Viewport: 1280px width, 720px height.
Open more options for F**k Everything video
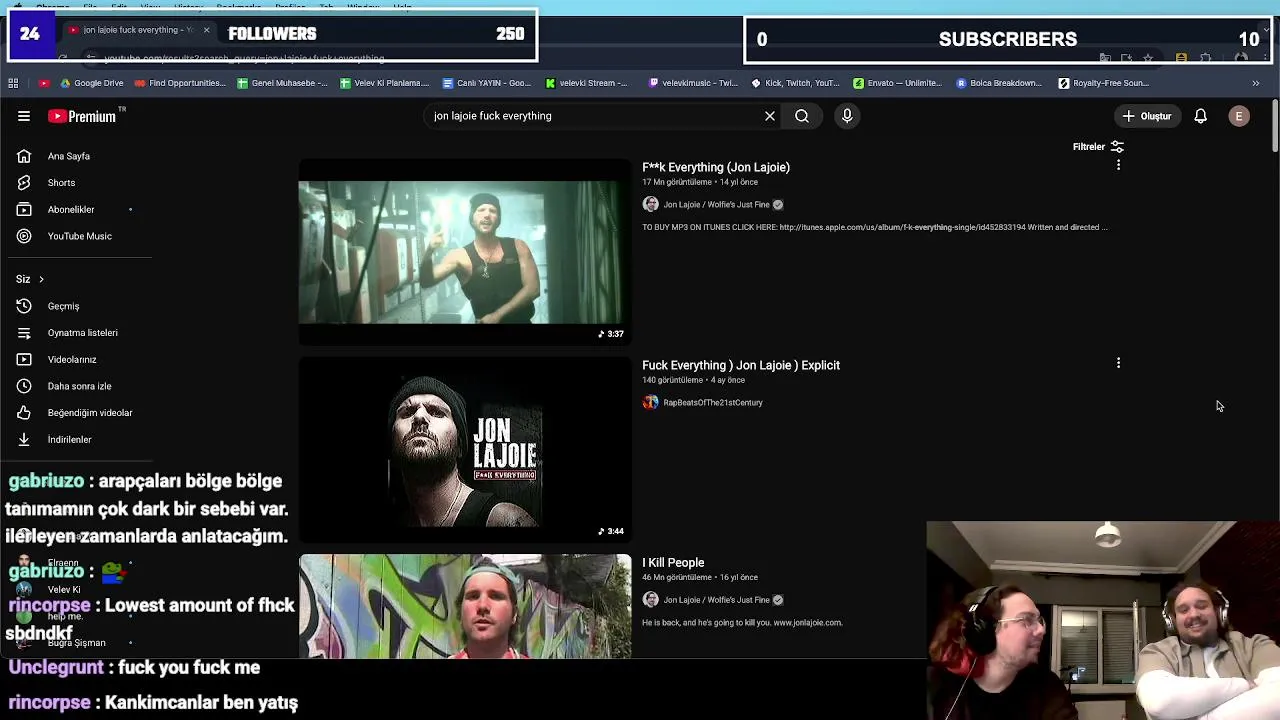1118,165
